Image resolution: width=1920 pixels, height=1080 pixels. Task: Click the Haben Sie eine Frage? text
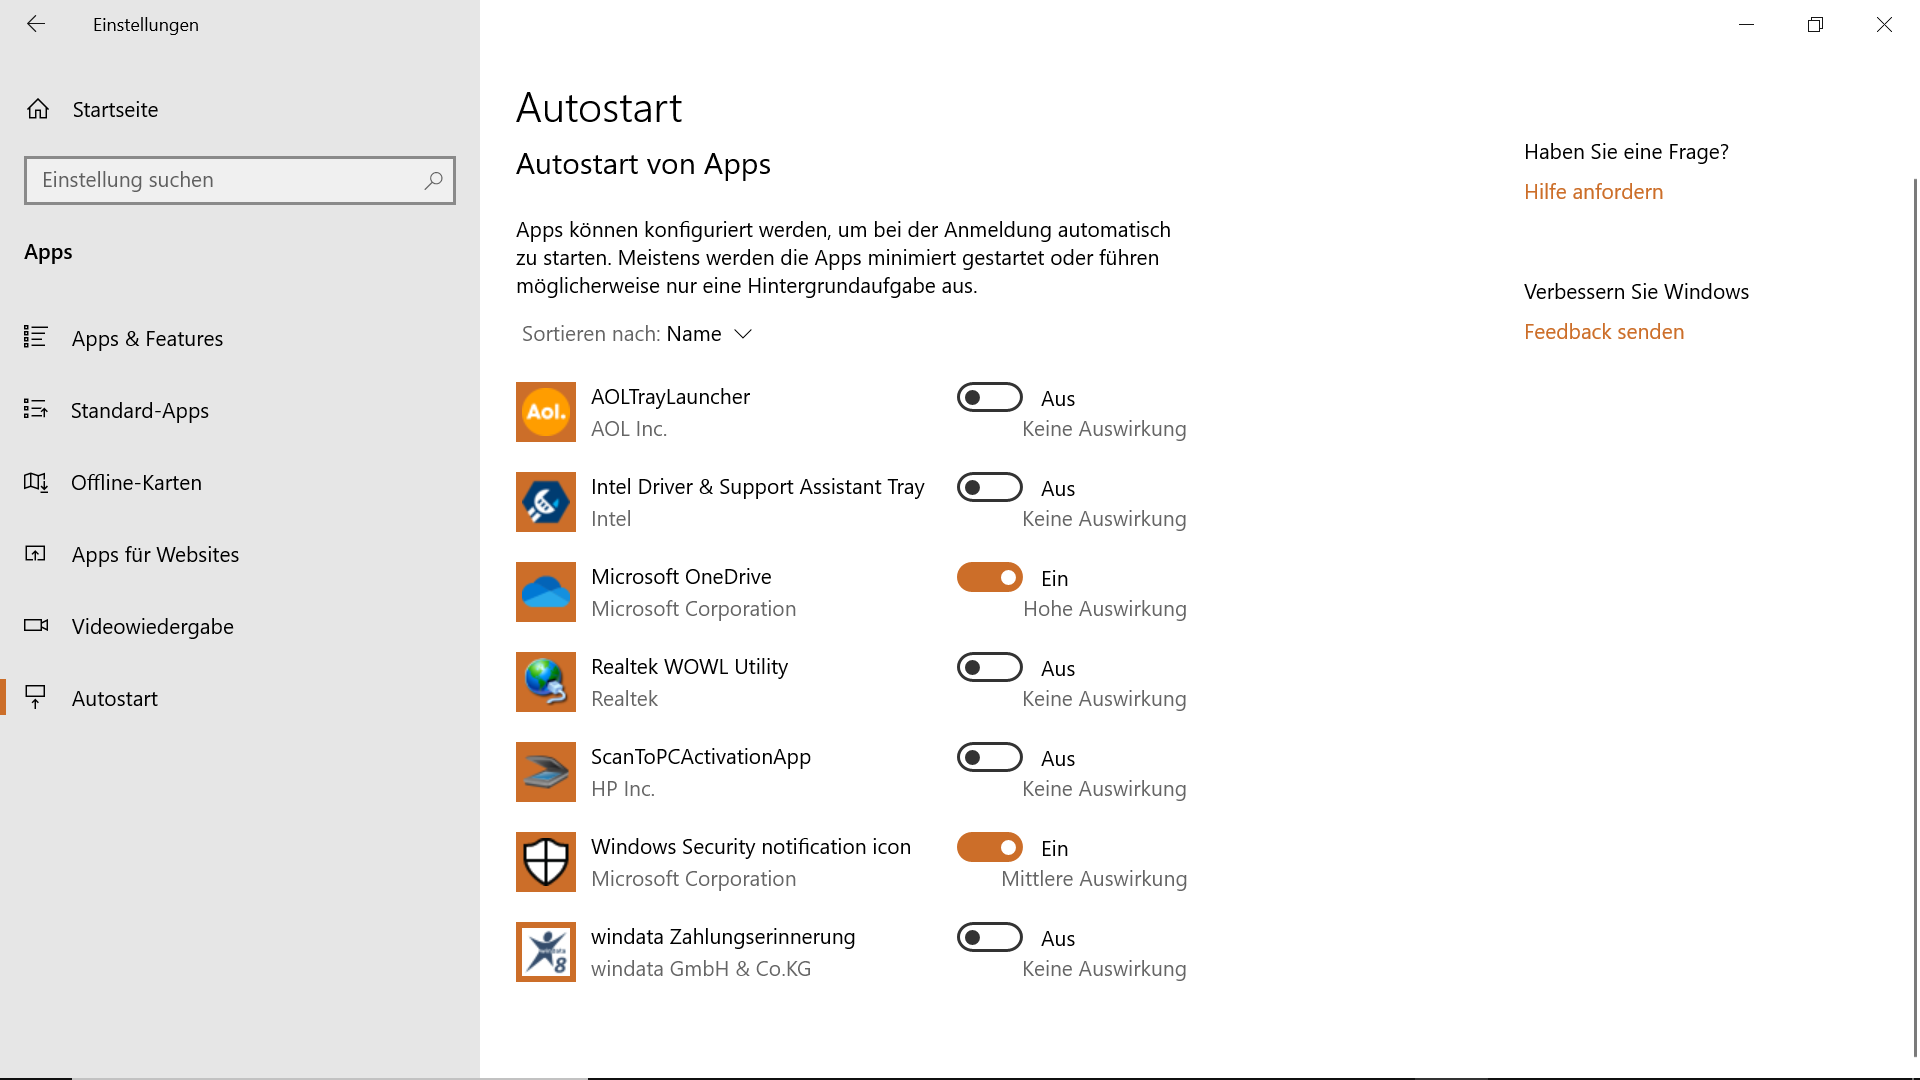pyautogui.click(x=1626, y=152)
